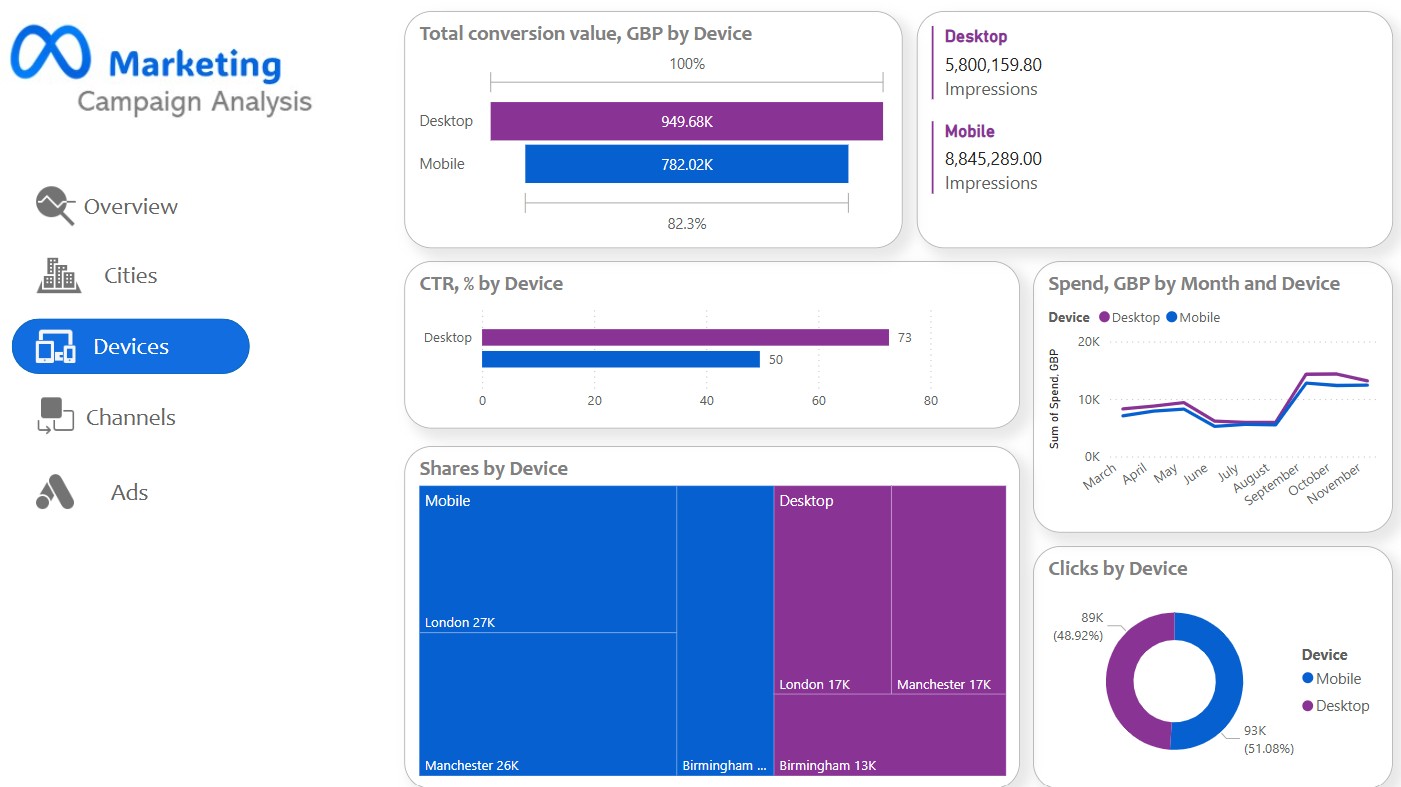1401x787 pixels.
Task: Select the Channels navigation label
Action: (130, 418)
